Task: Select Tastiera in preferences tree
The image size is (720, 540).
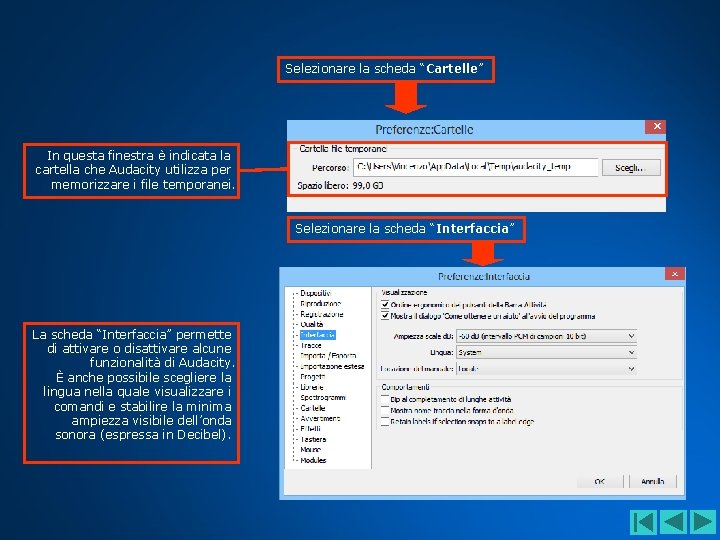Action: pyautogui.click(x=313, y=439)
